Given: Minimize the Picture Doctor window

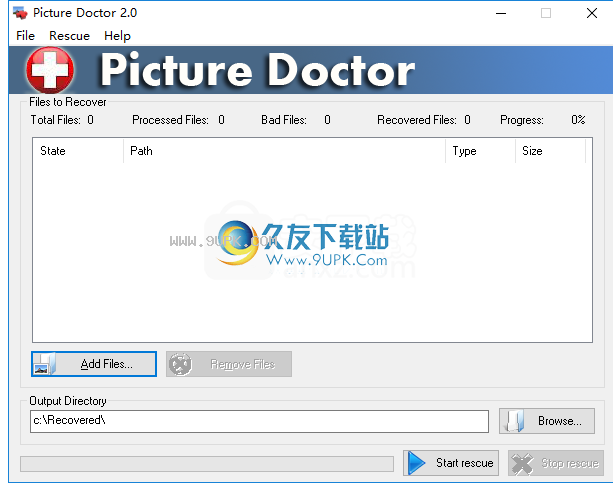Looking at the screenshot, I should pos(501,13).
